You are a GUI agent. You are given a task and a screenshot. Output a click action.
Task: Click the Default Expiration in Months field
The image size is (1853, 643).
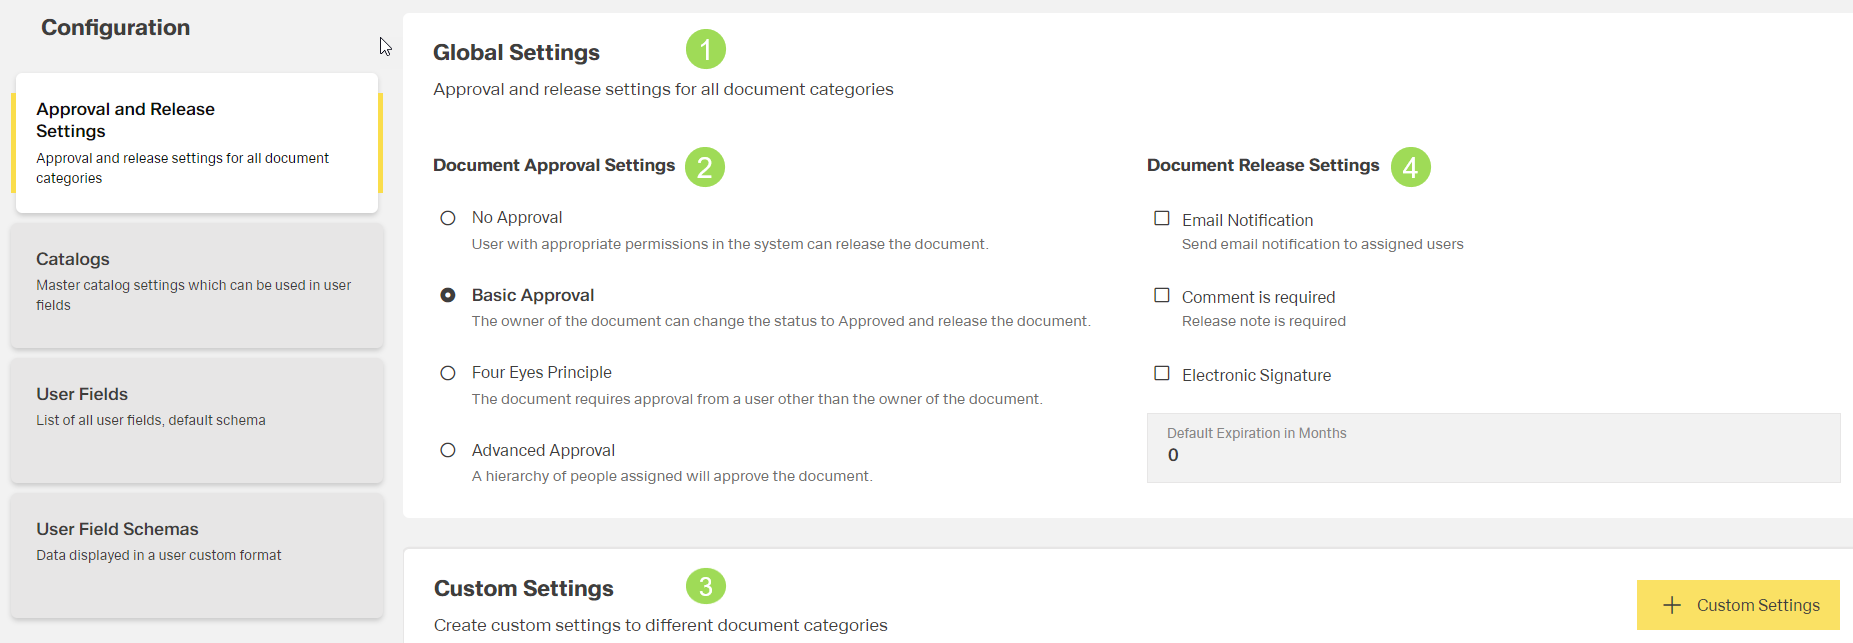(x=1492, y=448)
